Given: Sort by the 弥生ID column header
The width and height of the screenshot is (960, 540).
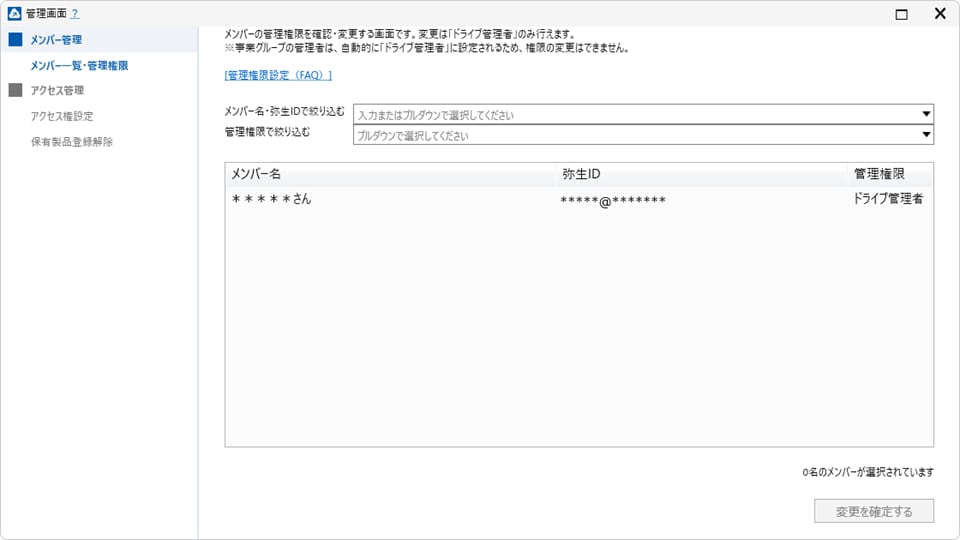Looking at the screenshot, I should coord(702,174).
